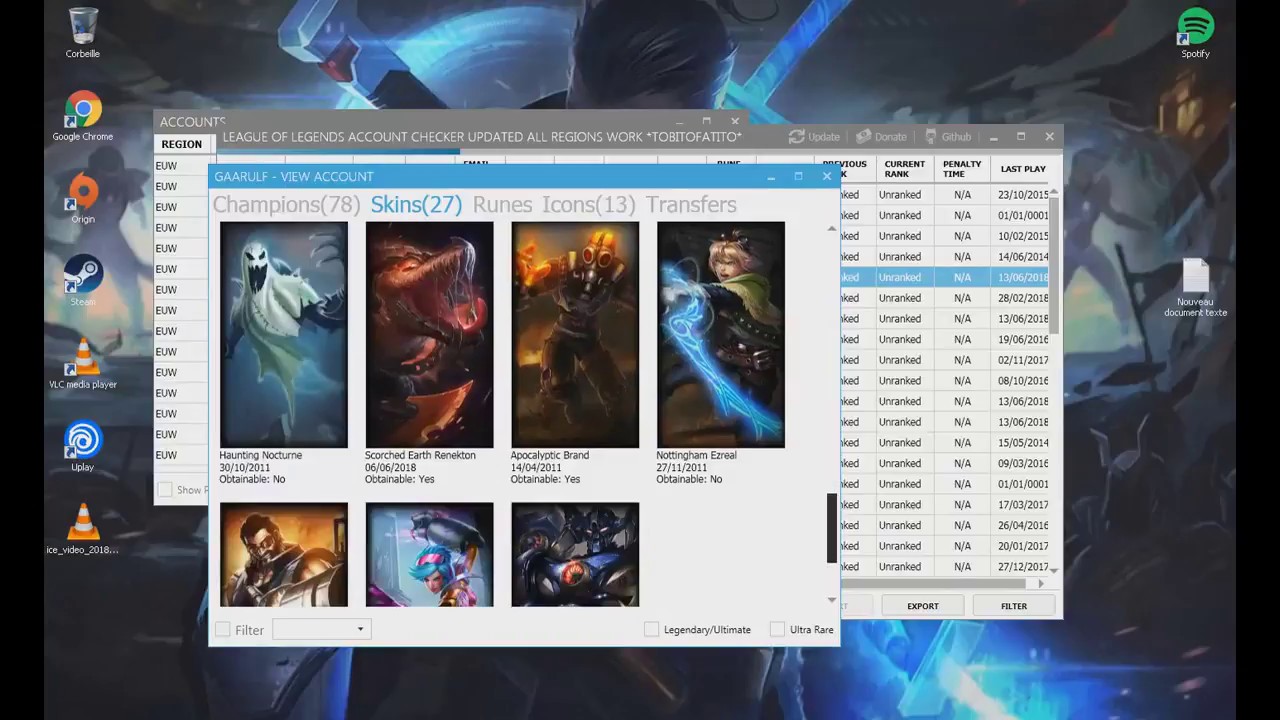The height and width of the screenshot is (720, 1280).
Task: Open the Corbeille recycle bin icon
Action: point(83,33)
